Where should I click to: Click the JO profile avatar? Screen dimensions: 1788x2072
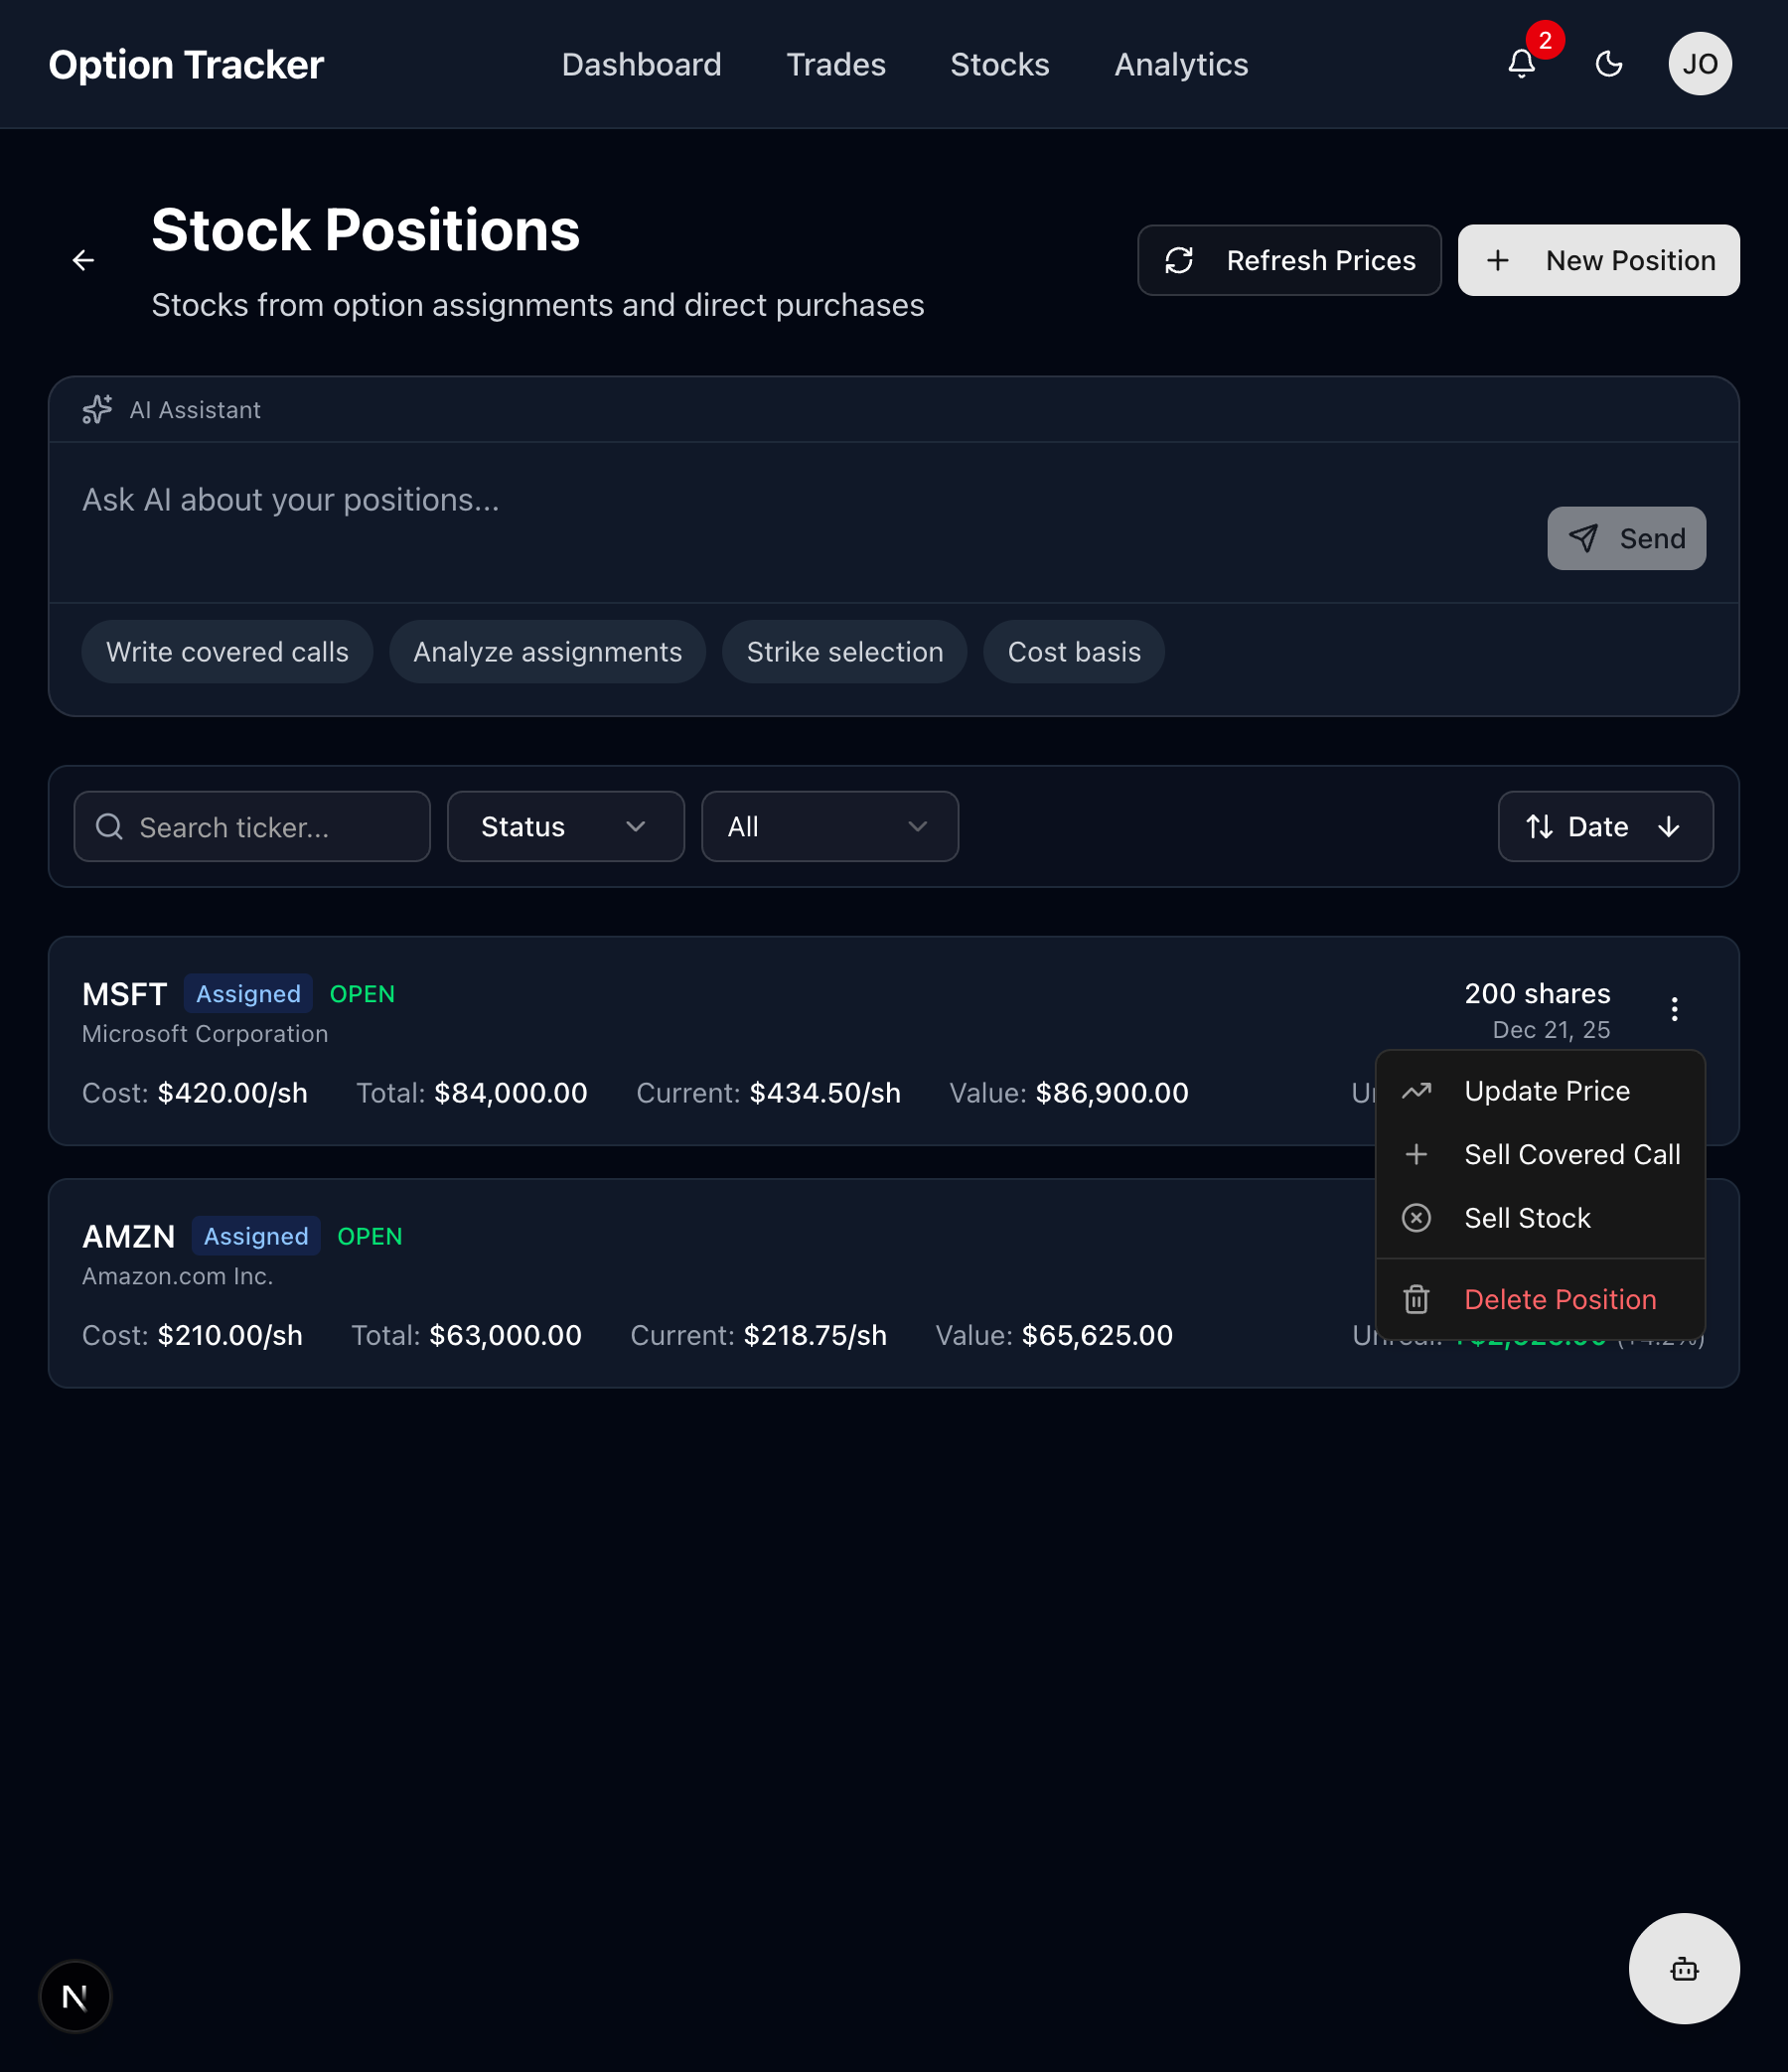[x=1700, y=64]
